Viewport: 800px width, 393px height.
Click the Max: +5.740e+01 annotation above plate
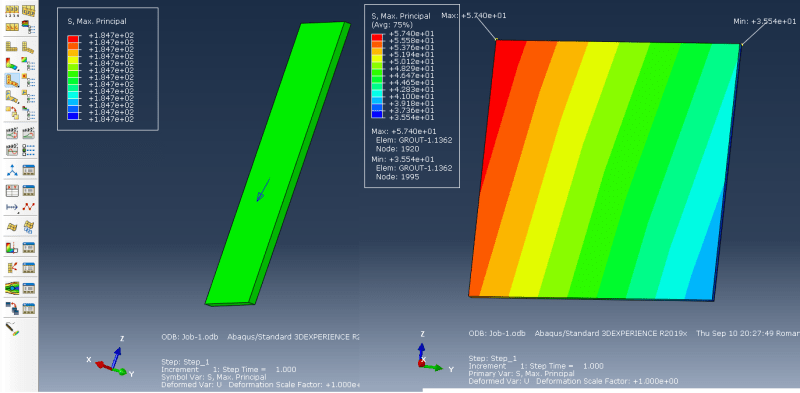coord(473,15)
